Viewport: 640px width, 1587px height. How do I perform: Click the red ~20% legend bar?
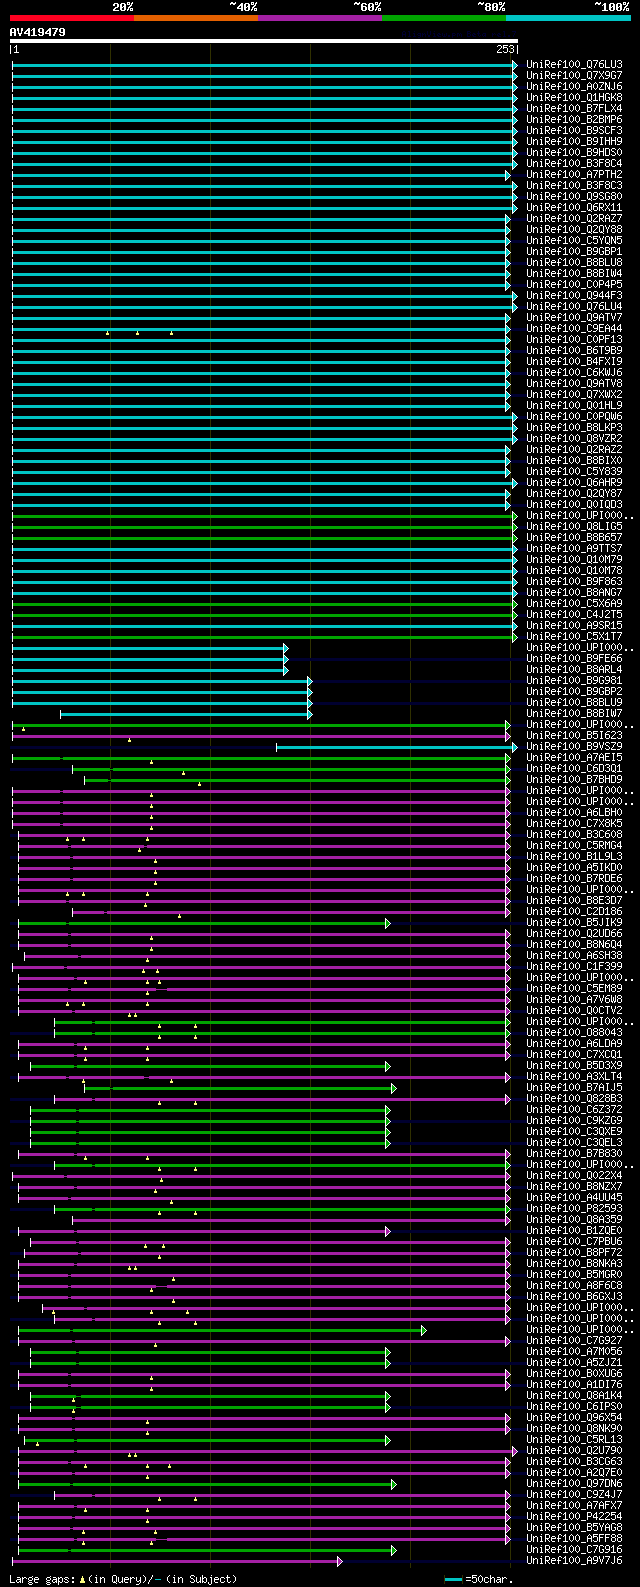pyautogui.click(x=72, y=18)
